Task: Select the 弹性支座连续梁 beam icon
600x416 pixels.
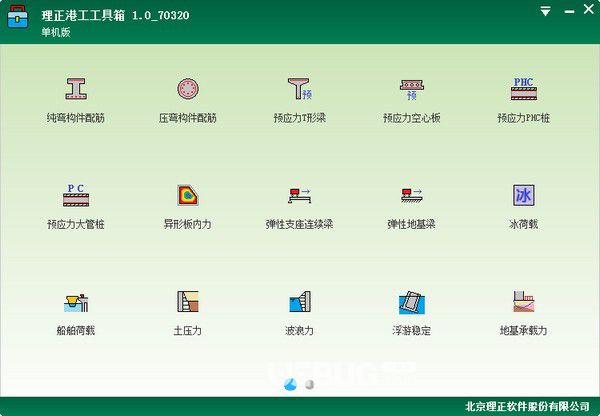Action: click(x=300, y=195)
